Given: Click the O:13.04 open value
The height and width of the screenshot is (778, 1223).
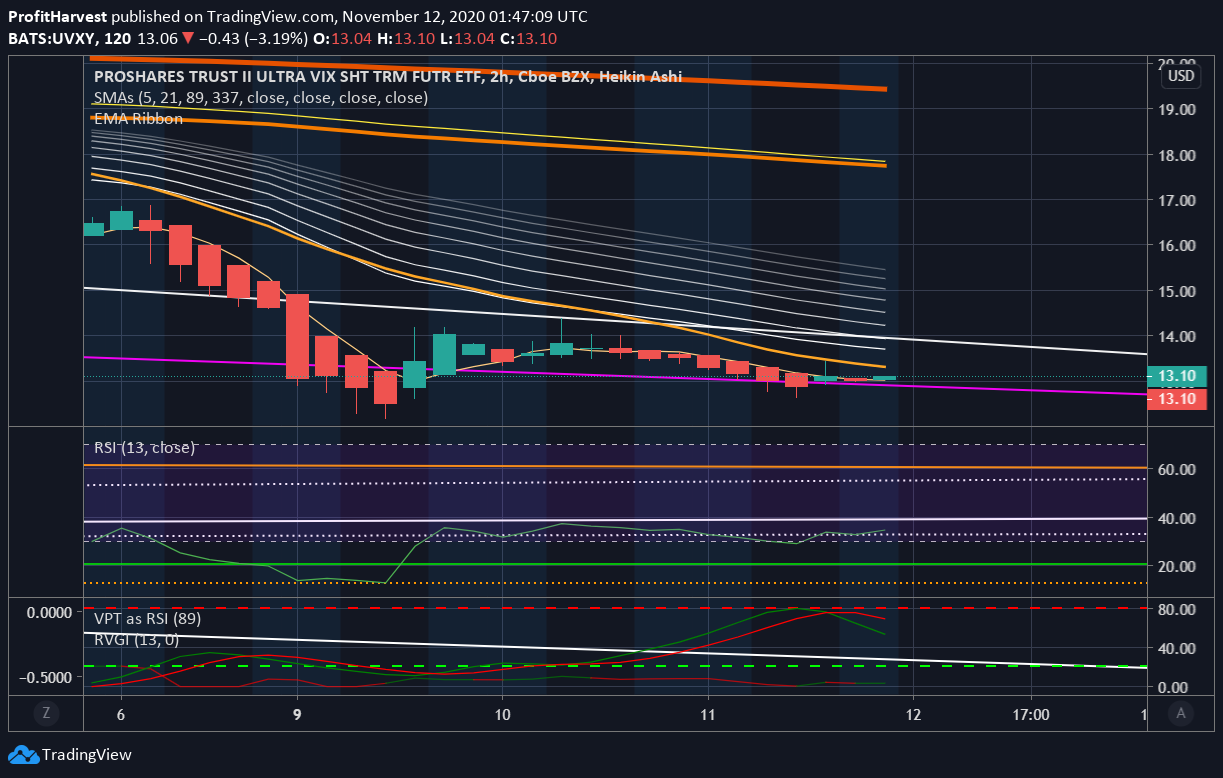Looking at the screenshot, I should tap(341, 38).
